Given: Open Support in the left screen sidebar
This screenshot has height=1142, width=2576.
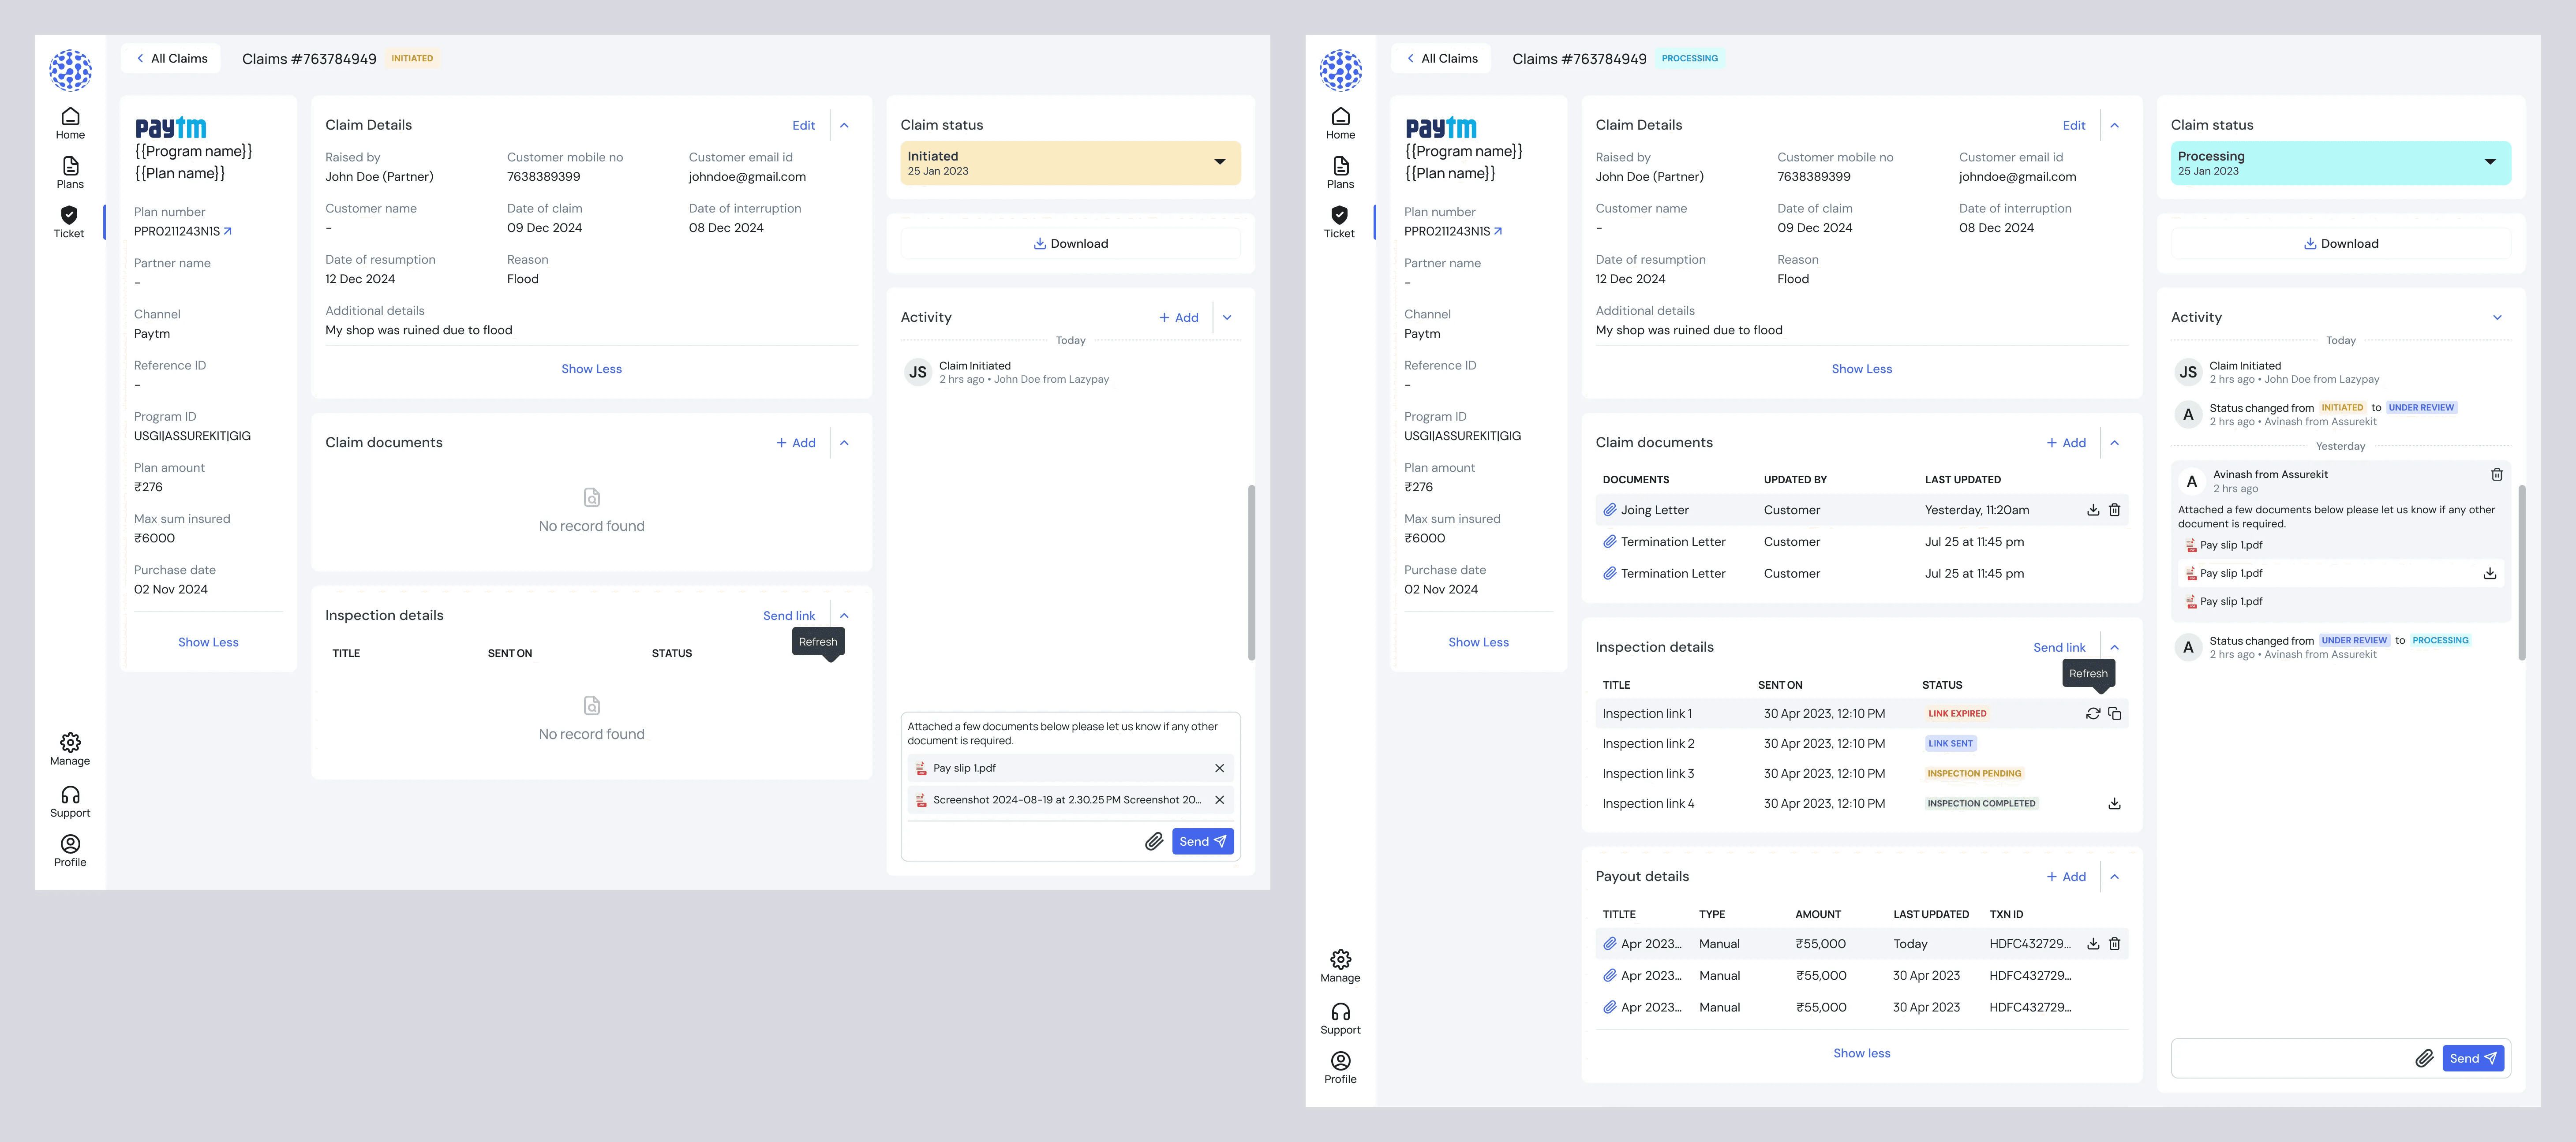Looking at the screenshot, I should coord(70,802).
